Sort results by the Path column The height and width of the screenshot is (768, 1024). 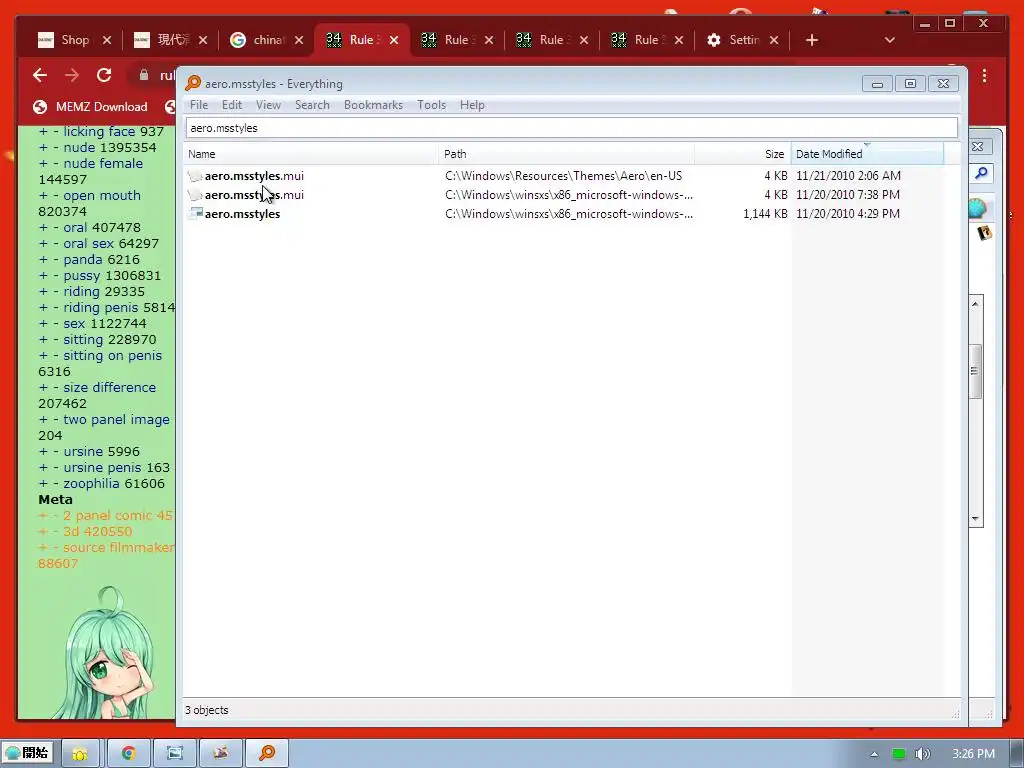pyautogui.click(x=567, y=154)
